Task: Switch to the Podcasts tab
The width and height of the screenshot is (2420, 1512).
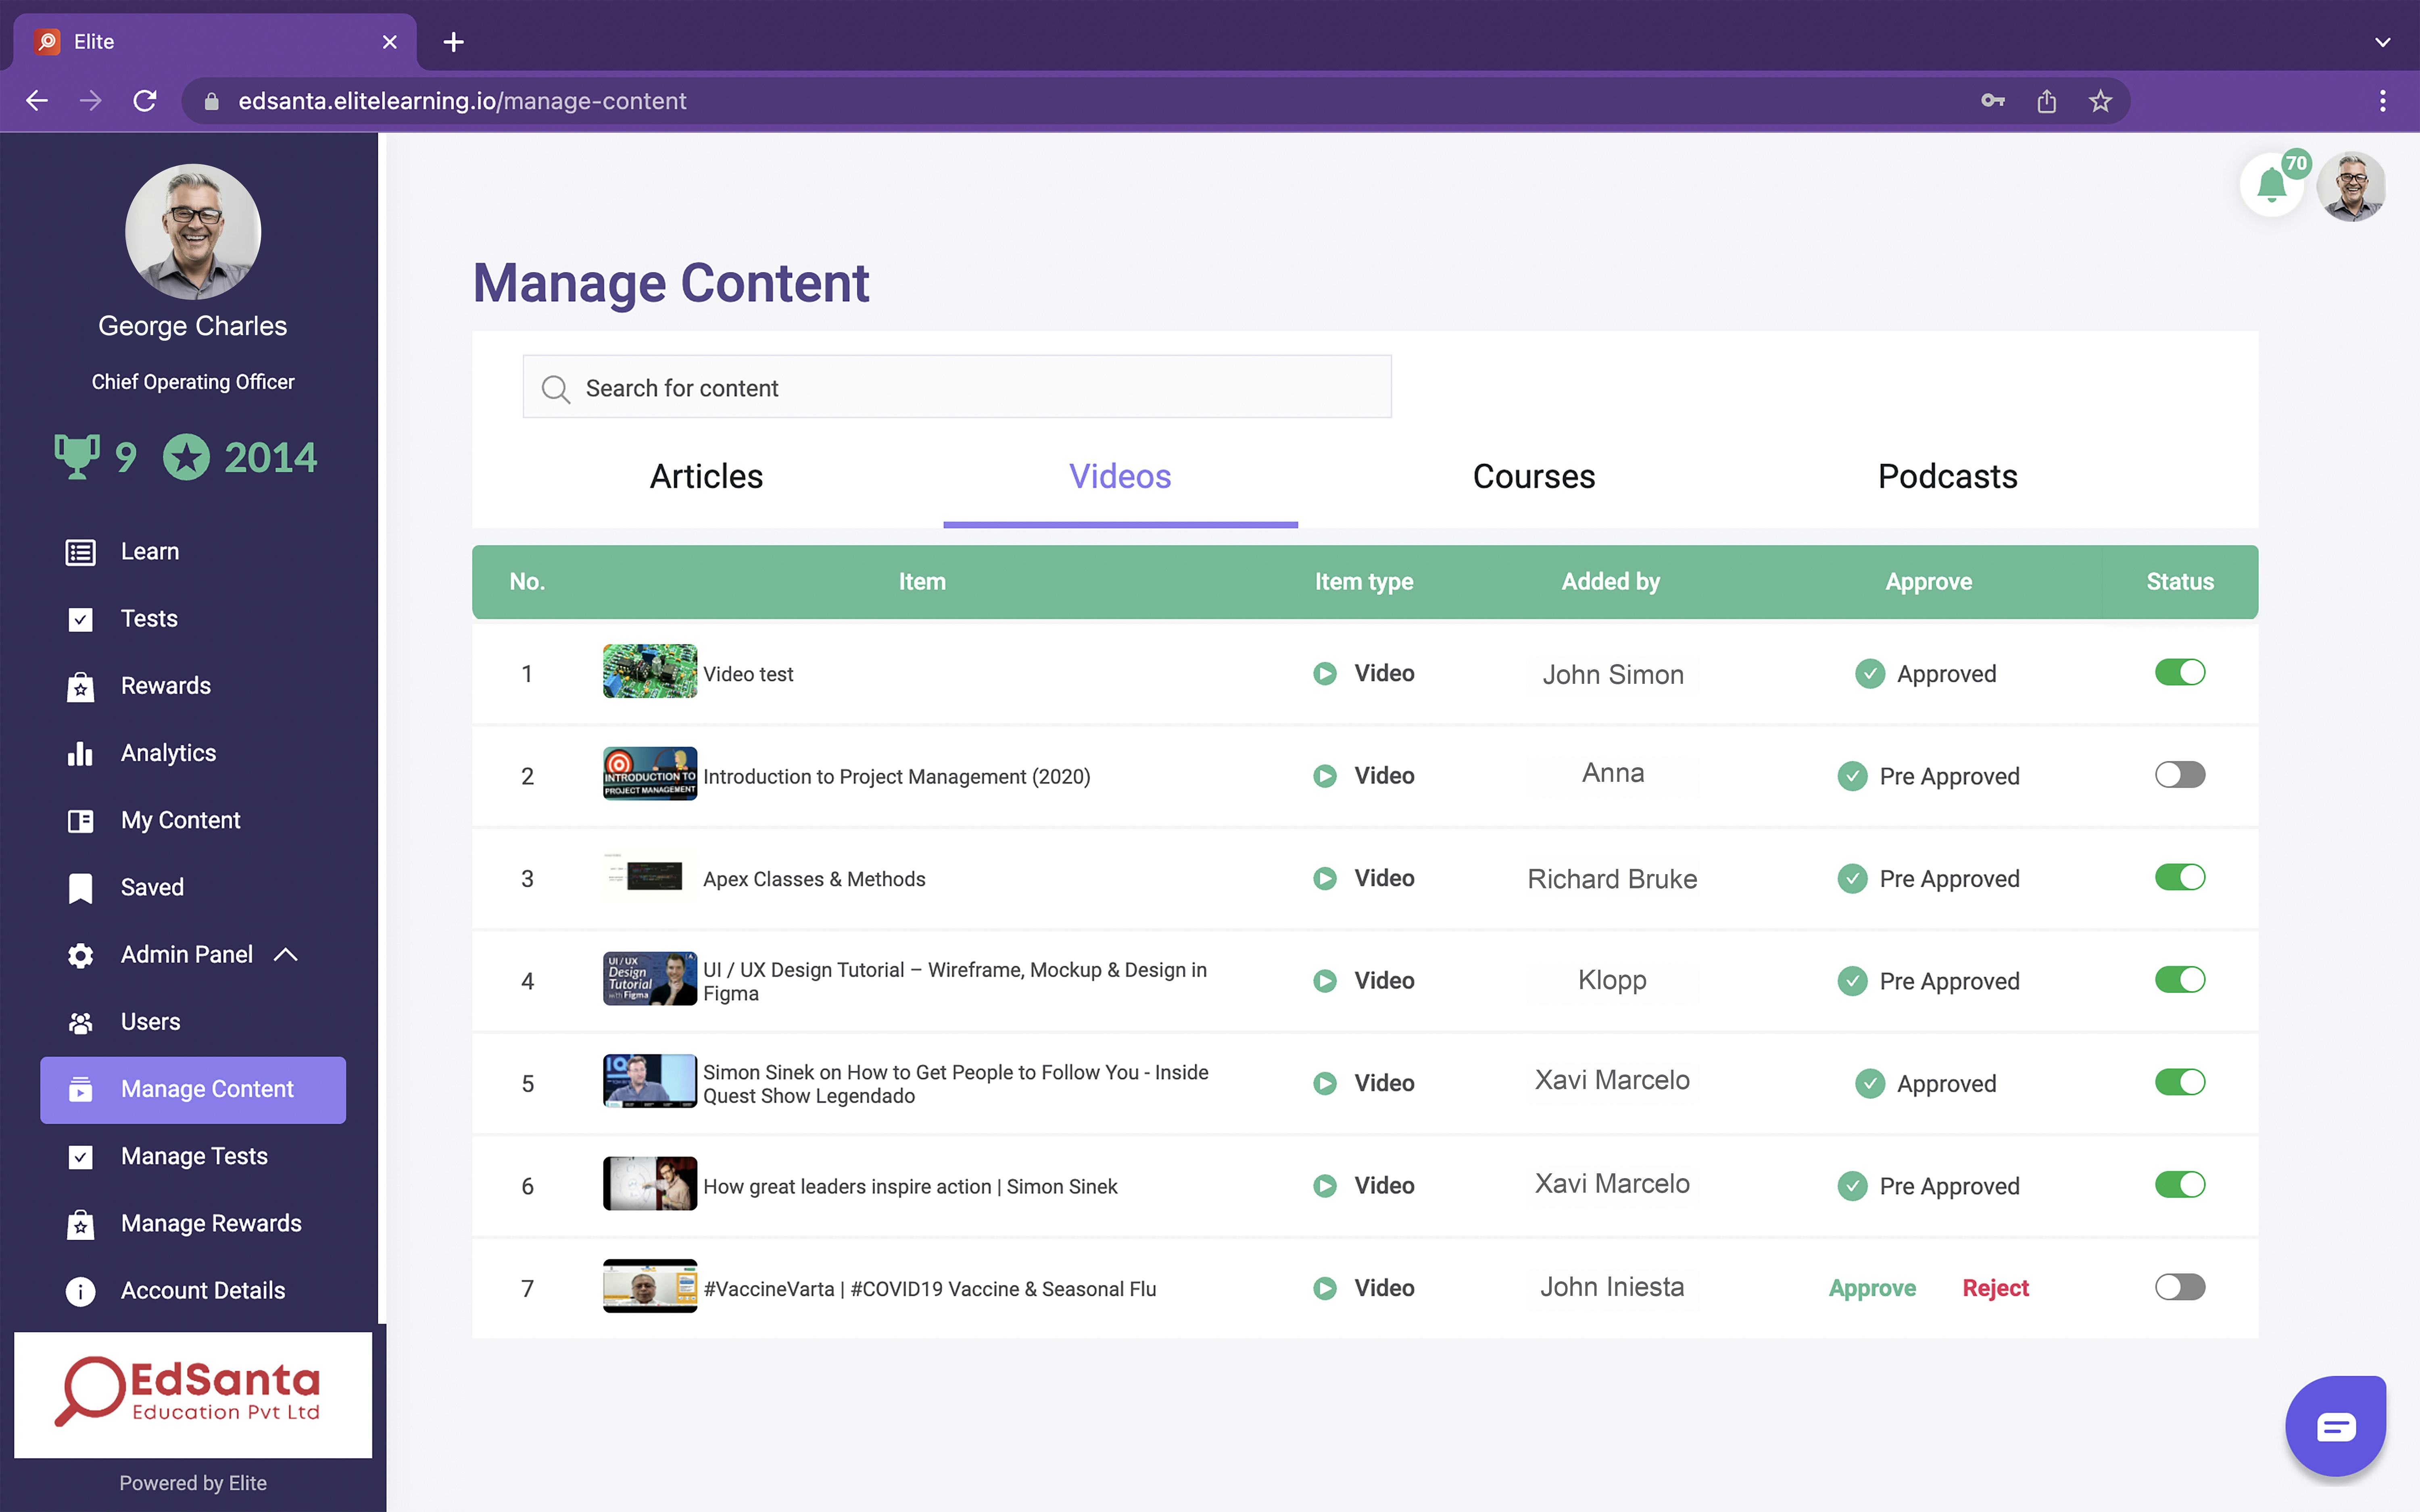Action: click(x=1947, y=477)
